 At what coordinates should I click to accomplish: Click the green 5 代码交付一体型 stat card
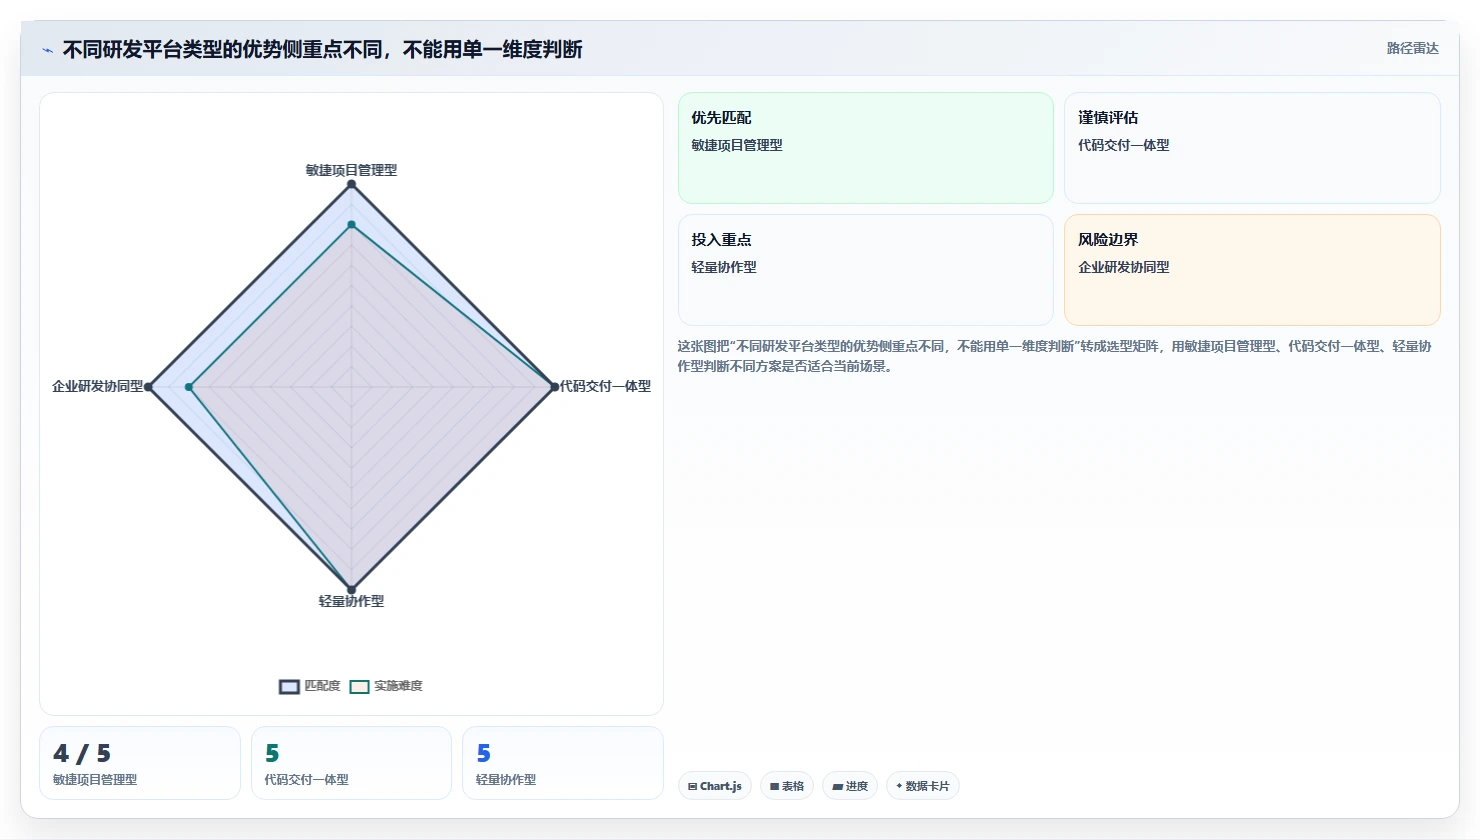pyautogui.click(x=351, y=763)
